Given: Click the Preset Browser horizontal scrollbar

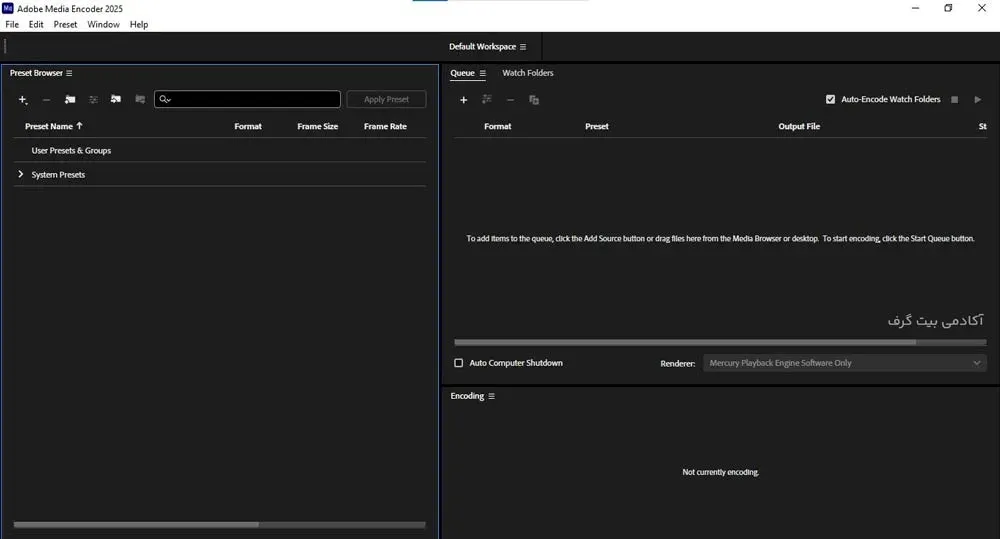Looking at the screenshot, I should [136, 525].
